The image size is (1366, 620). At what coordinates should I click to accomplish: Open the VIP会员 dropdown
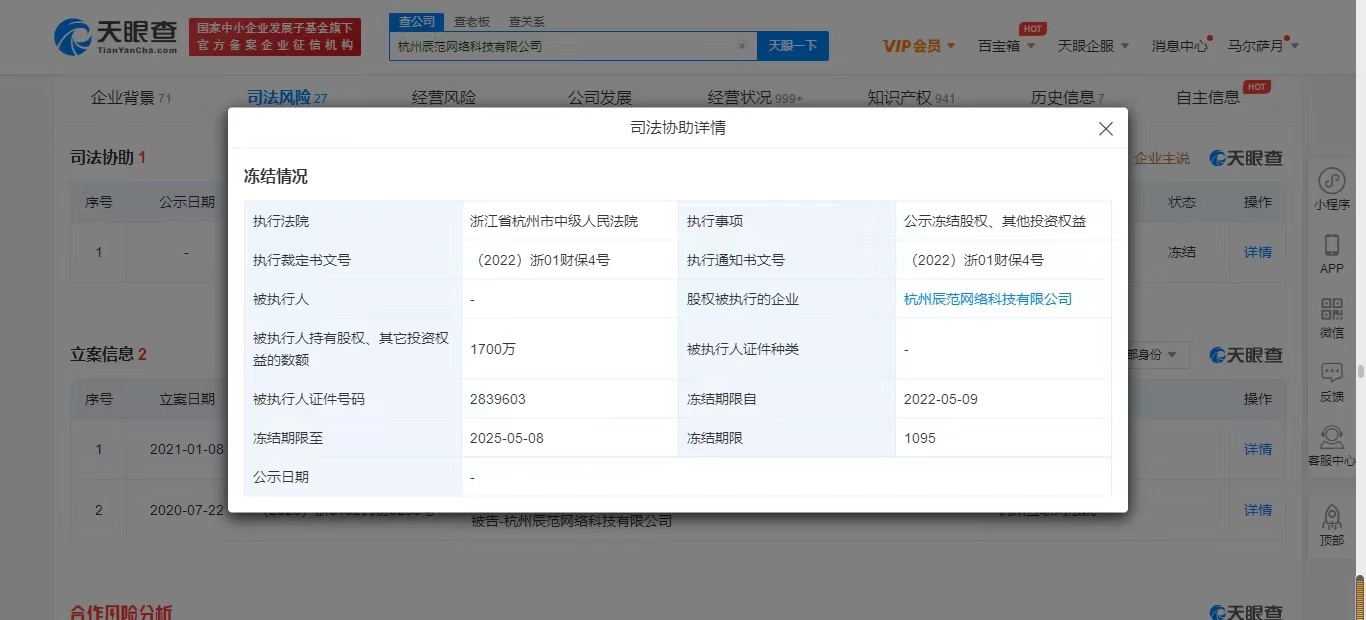point(919,46)
